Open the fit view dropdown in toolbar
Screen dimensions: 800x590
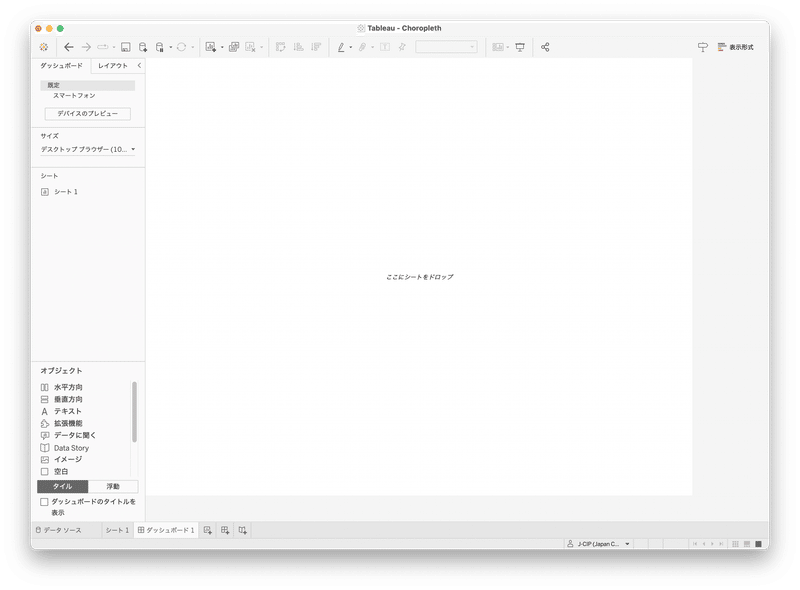coord(446,47)
